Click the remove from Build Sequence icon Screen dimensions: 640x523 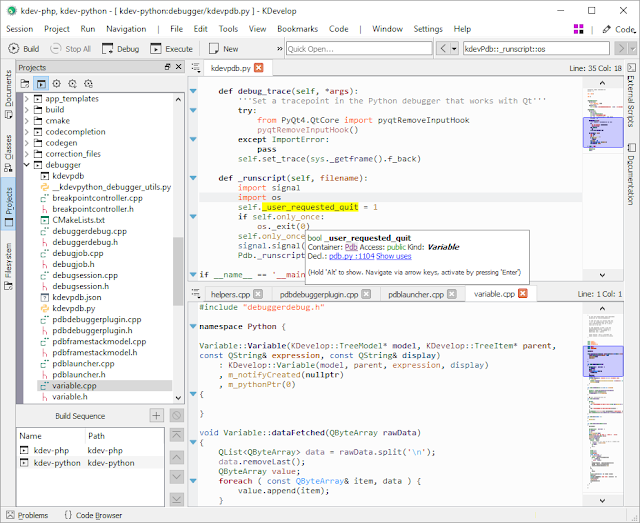click(176, 416)
